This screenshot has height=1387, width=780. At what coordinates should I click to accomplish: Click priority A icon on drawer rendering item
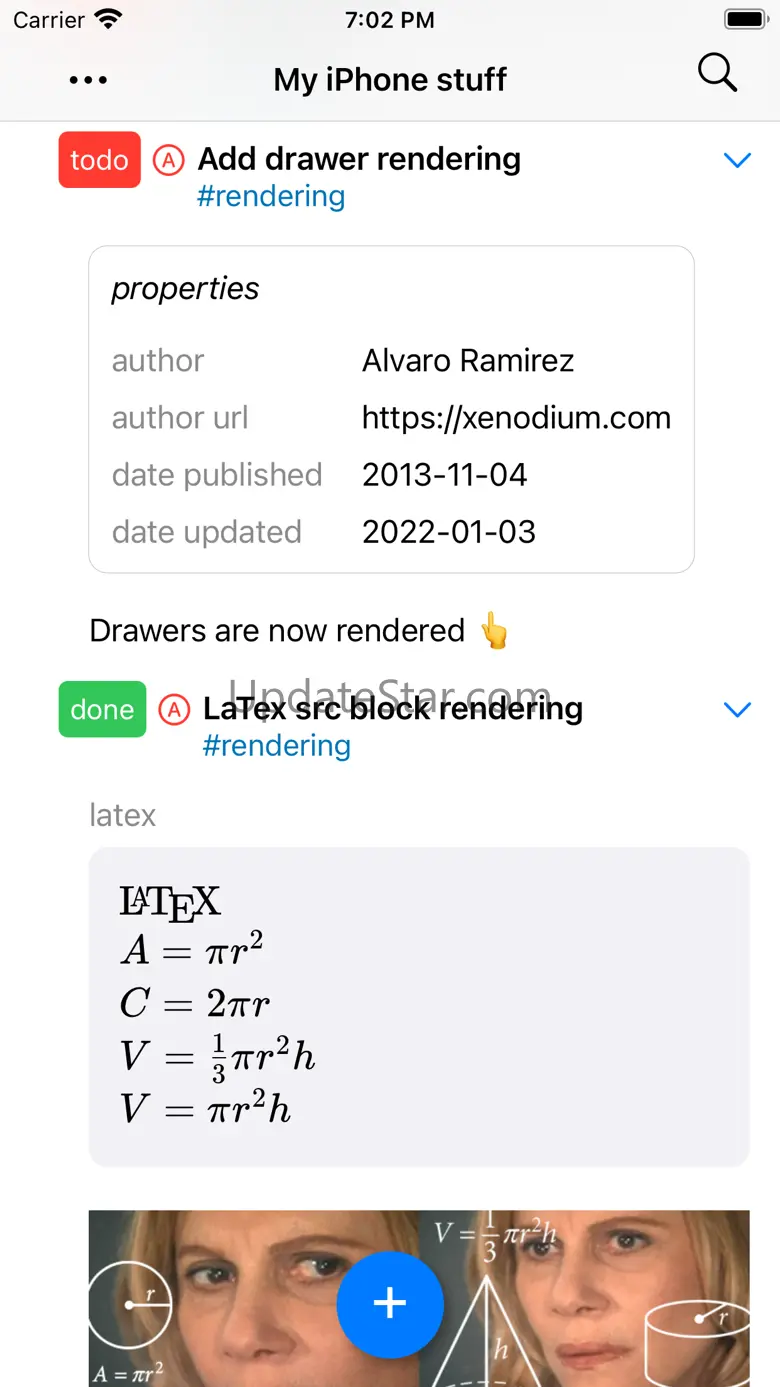tap(169, 159)
